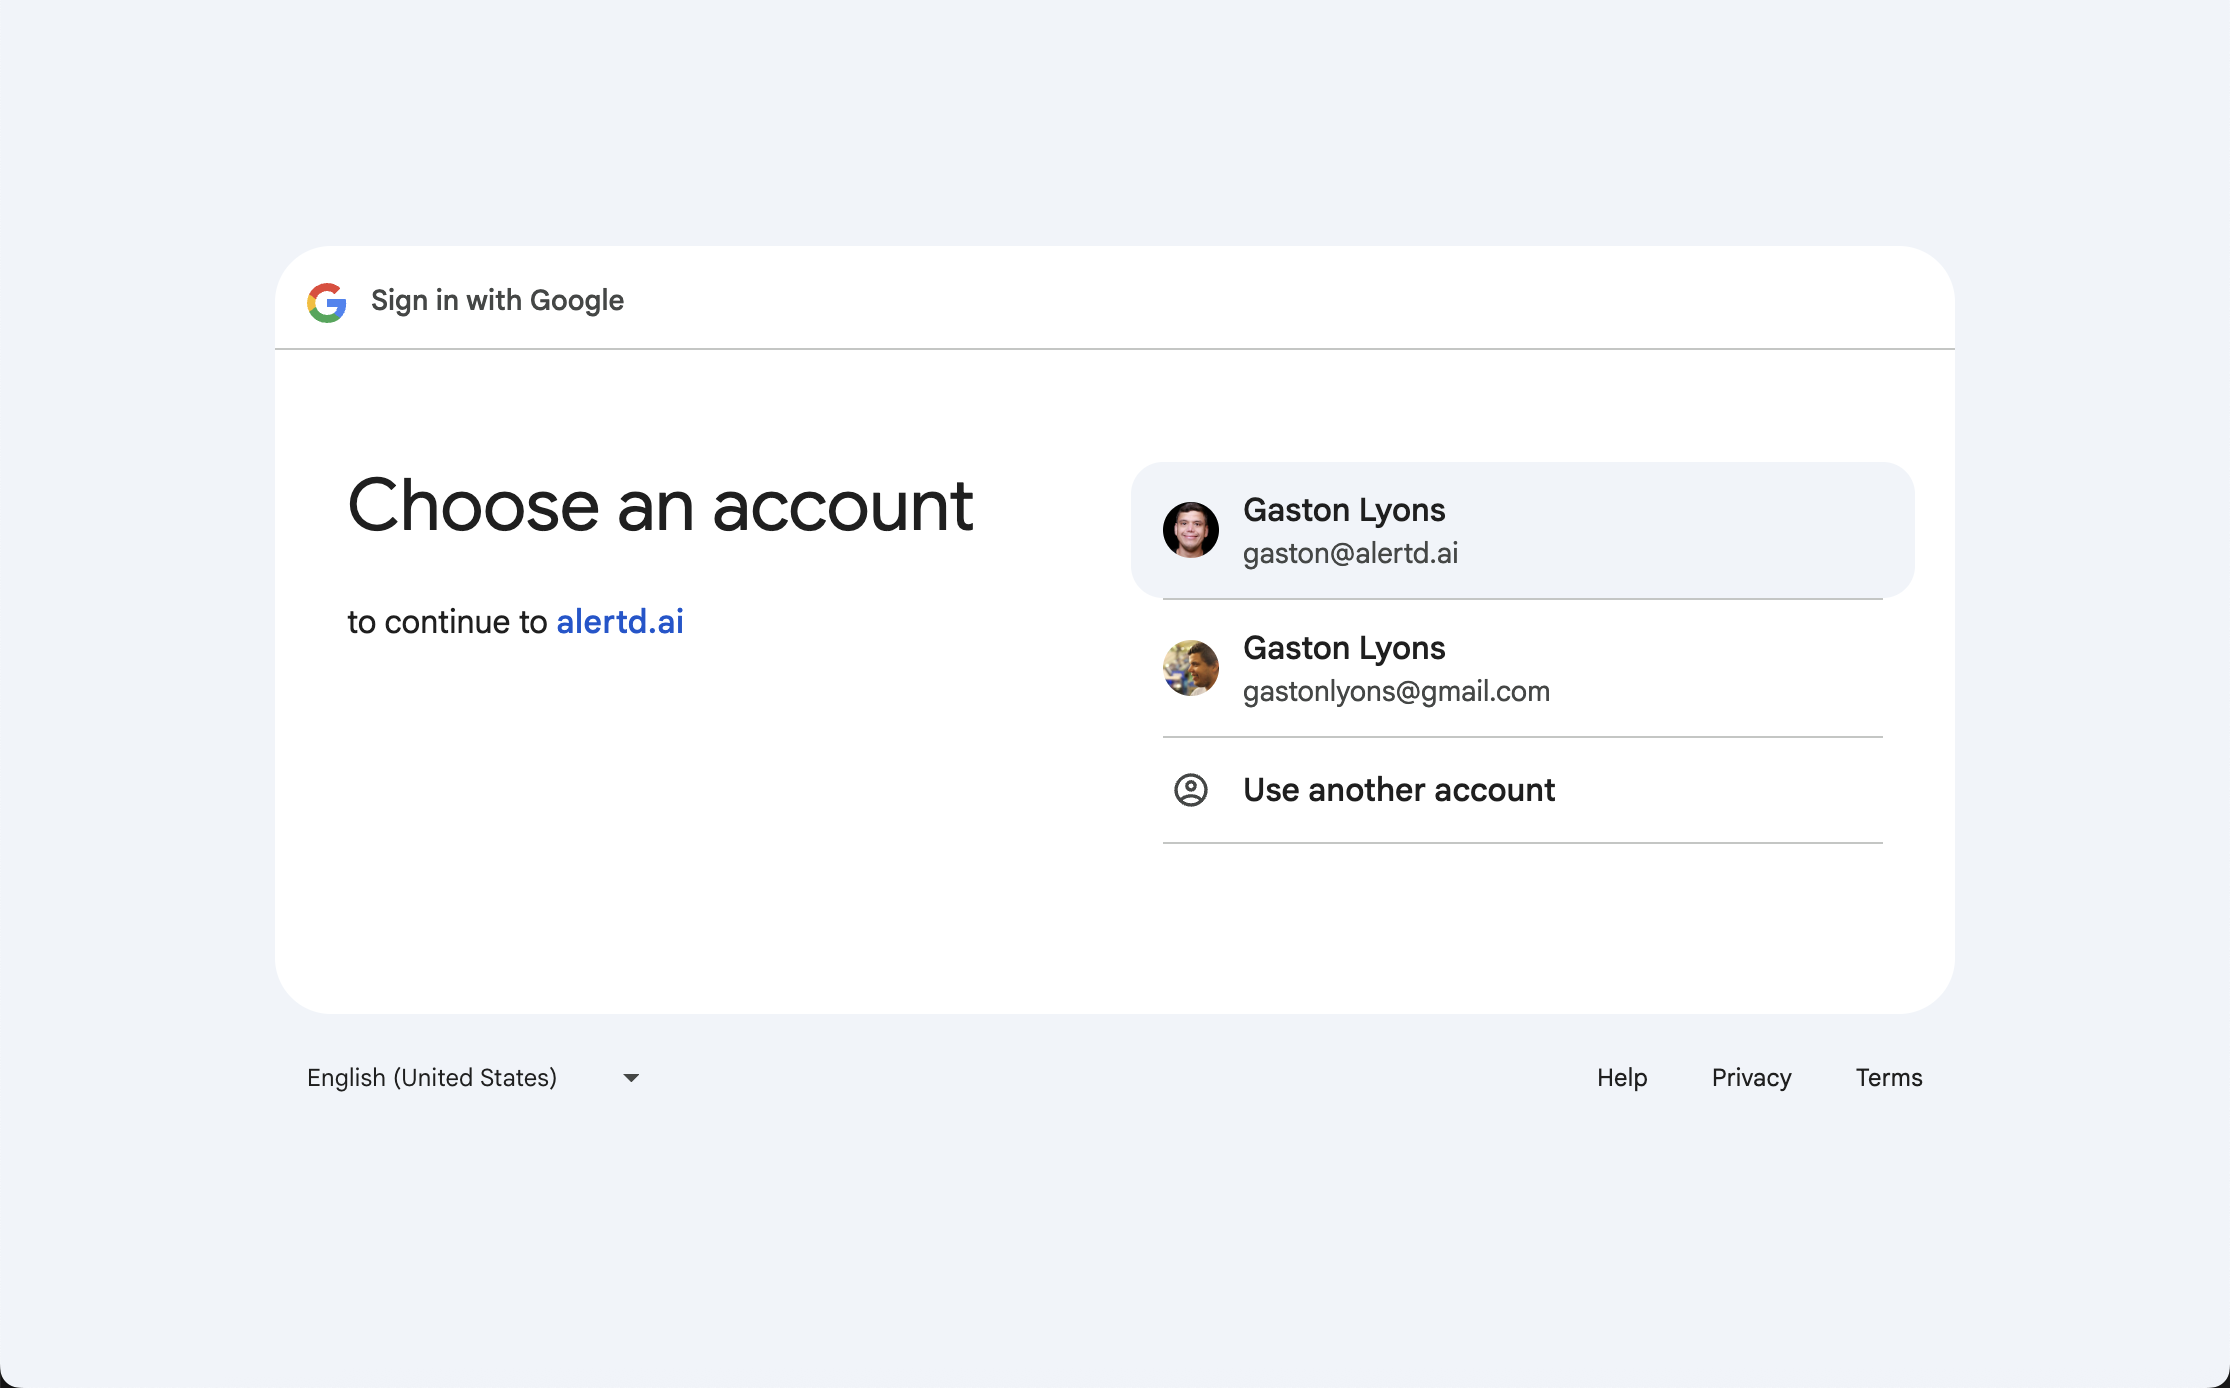The height and width of the screenshot is (1388, 2230).
Task: Select the gaston@alertd.ai account
Action: pyautogui.click(x=1520, y=530)
